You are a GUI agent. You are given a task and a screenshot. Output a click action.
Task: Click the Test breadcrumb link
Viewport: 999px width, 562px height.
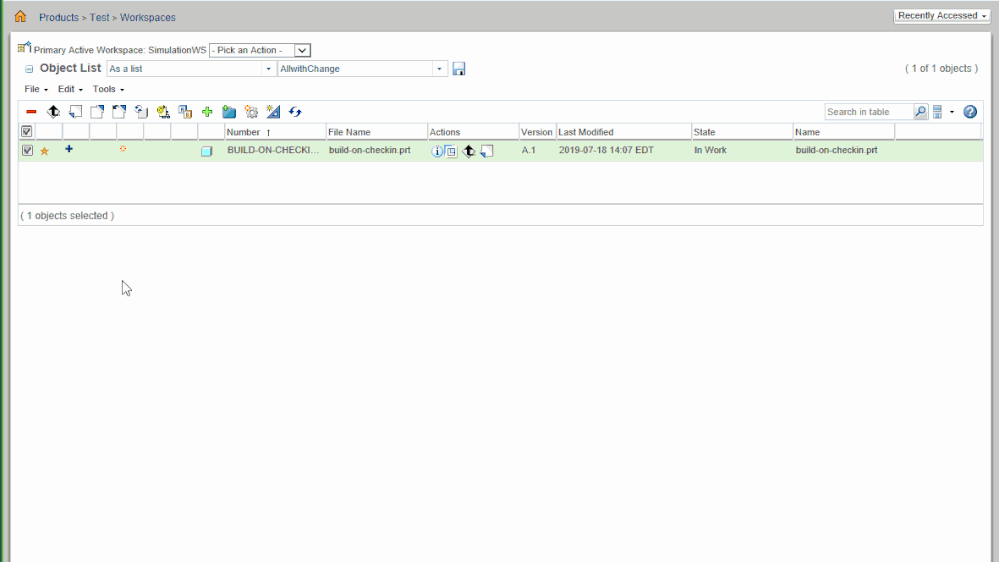99,17
